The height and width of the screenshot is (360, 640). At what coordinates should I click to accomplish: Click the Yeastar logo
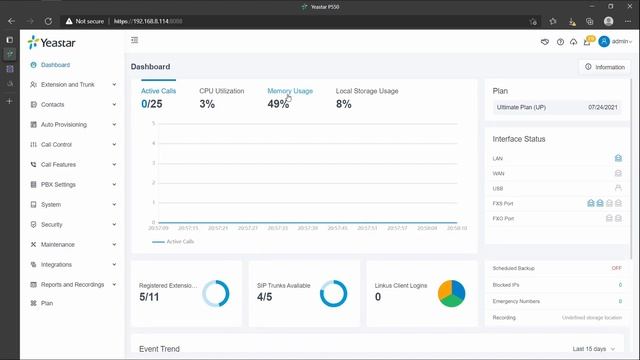tap(51, 42)
